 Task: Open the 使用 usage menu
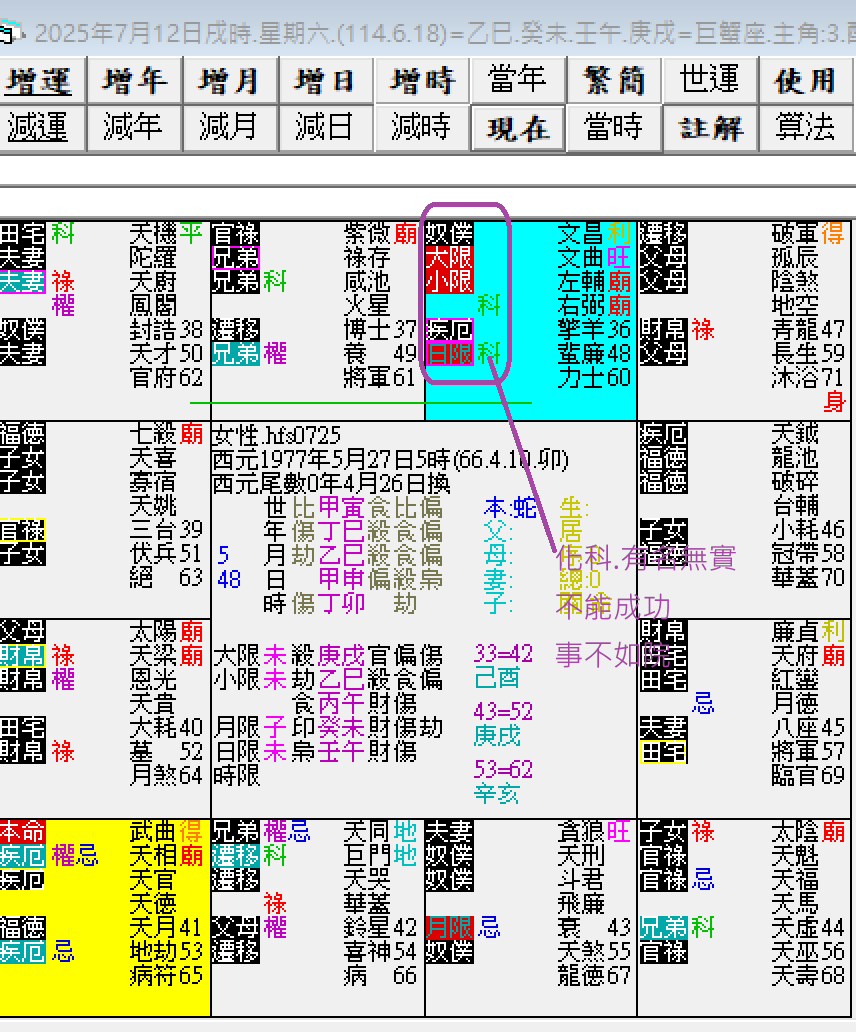coord(806,81)
